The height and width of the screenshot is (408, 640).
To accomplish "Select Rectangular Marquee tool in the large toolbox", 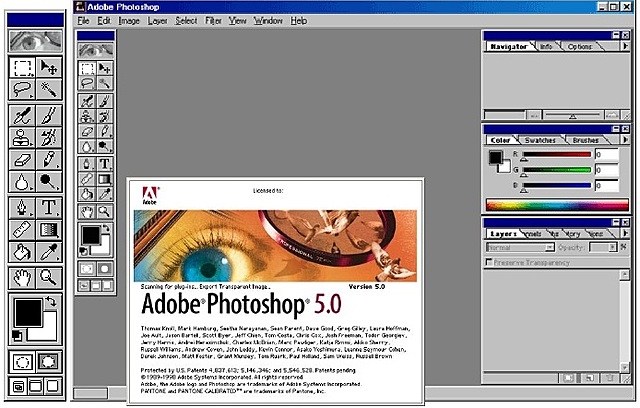I will [22, 68].
